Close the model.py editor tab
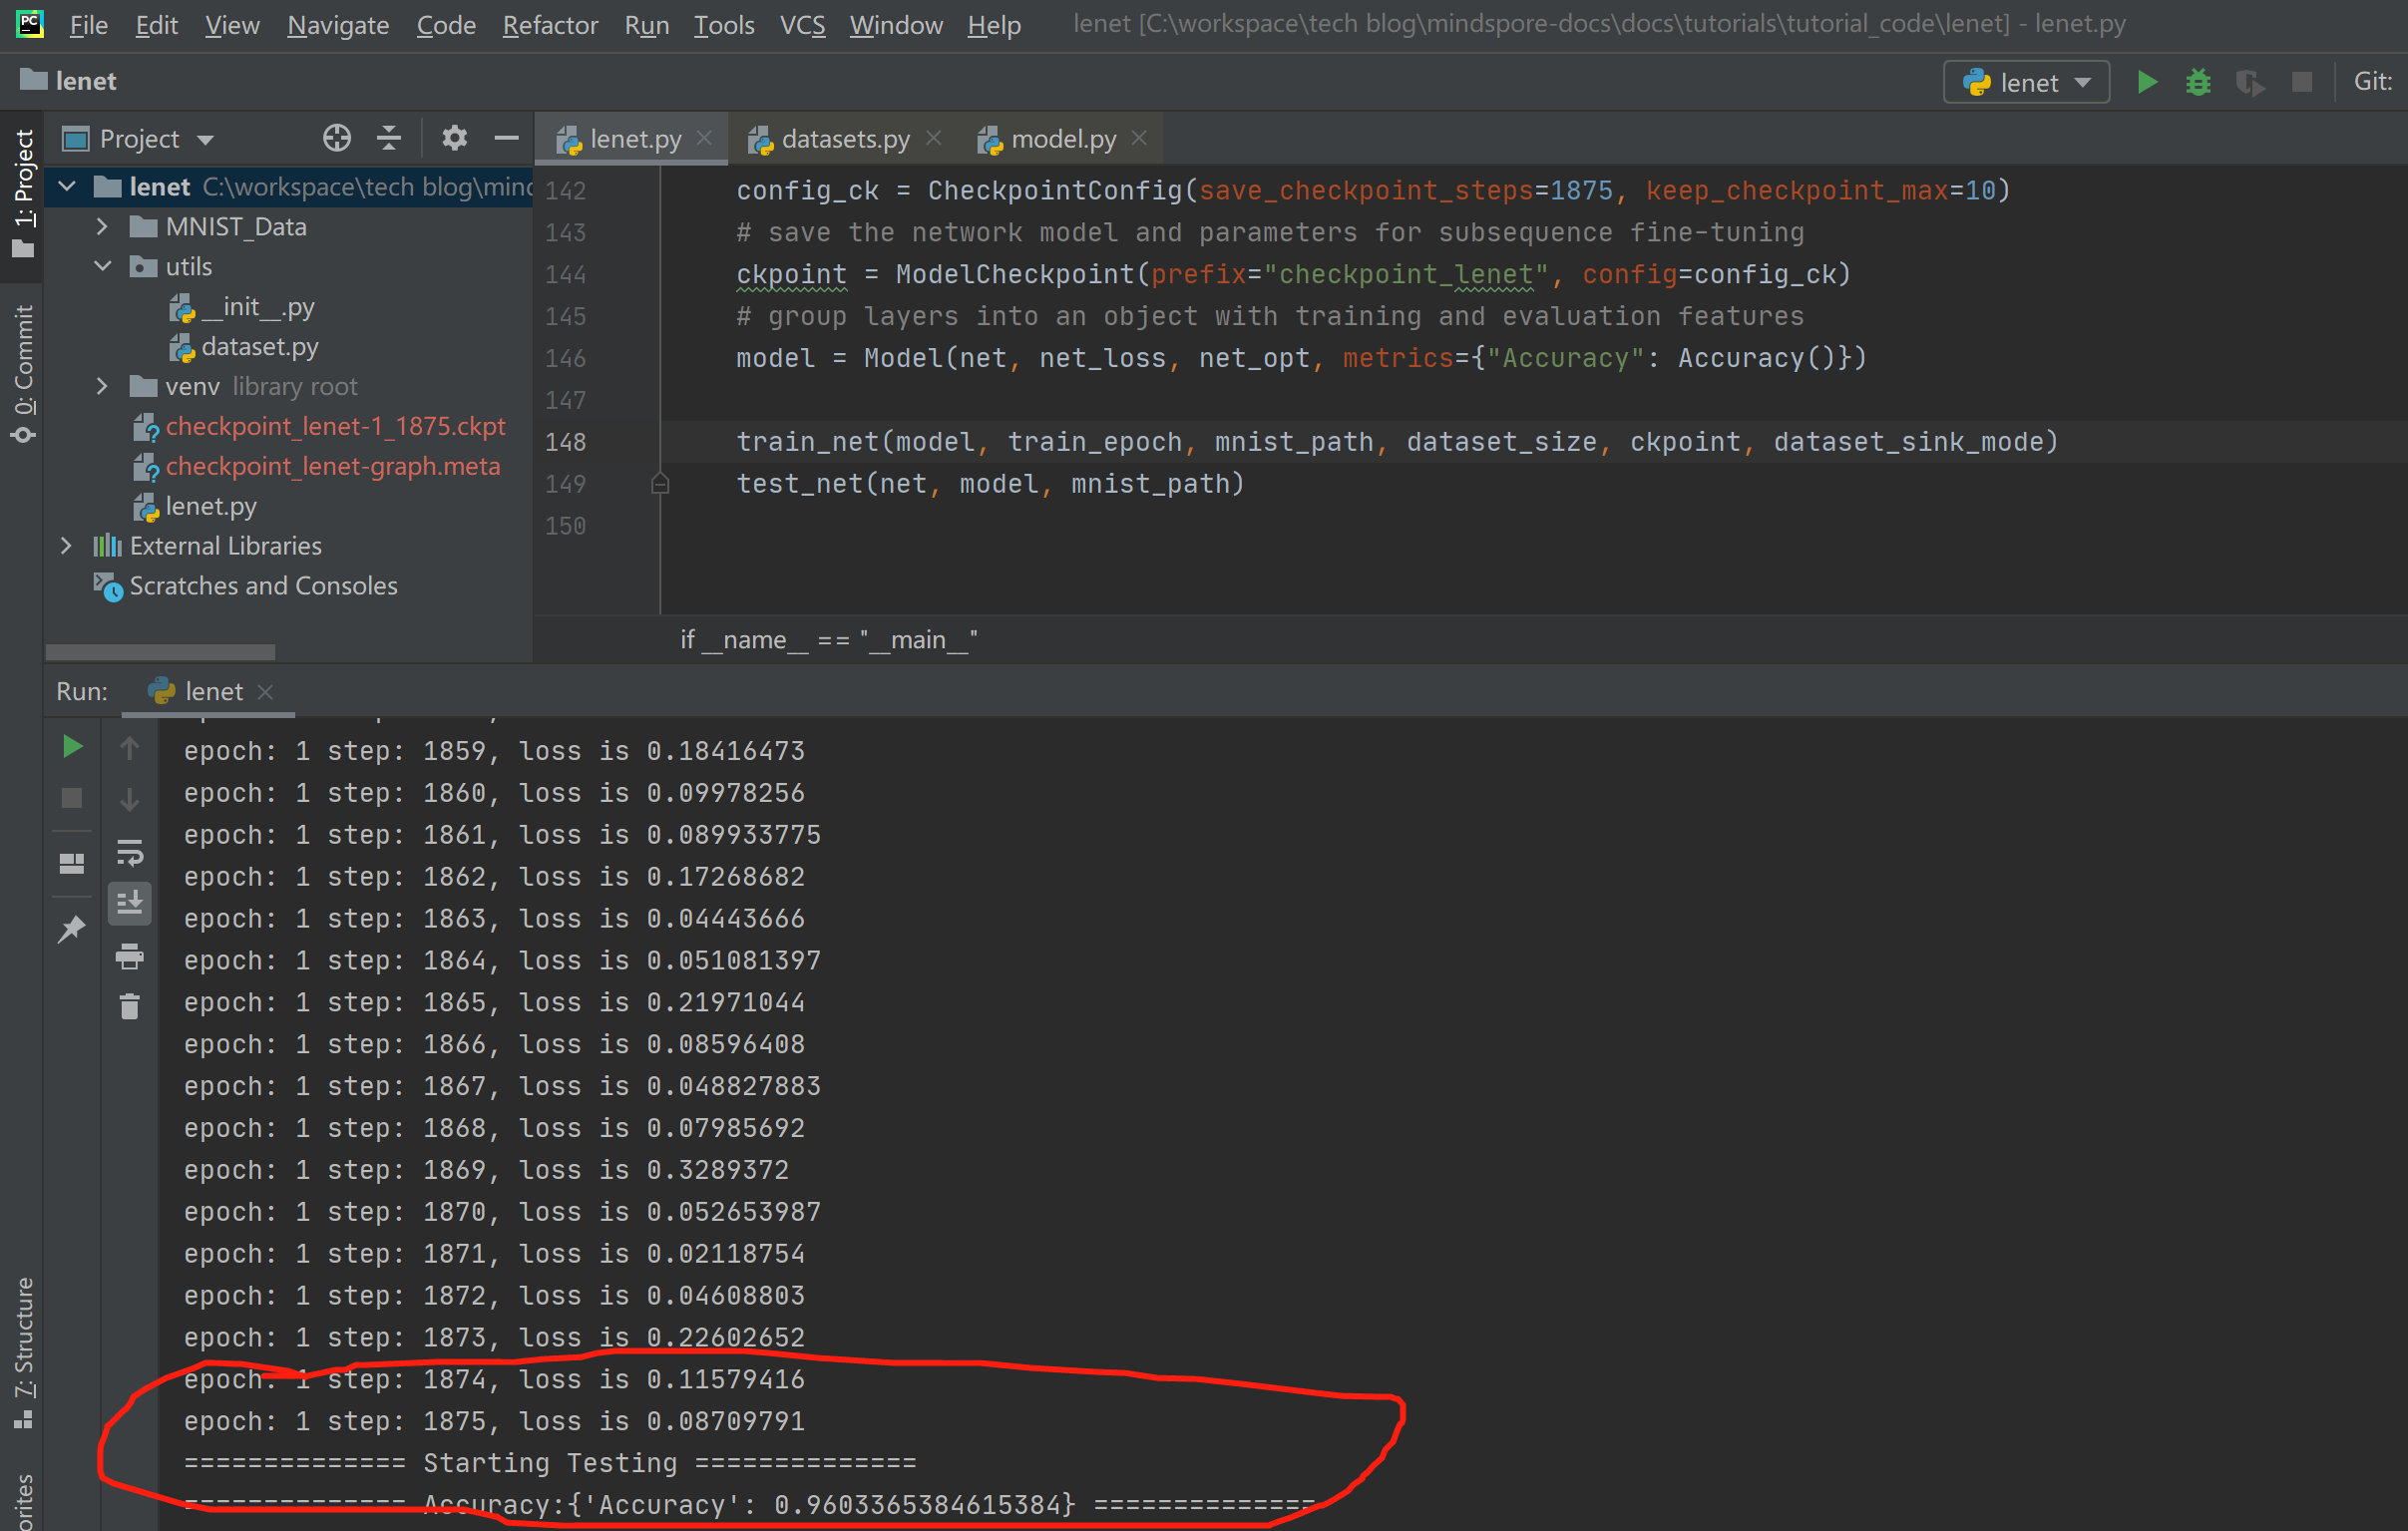 [x=1139, y=139]
